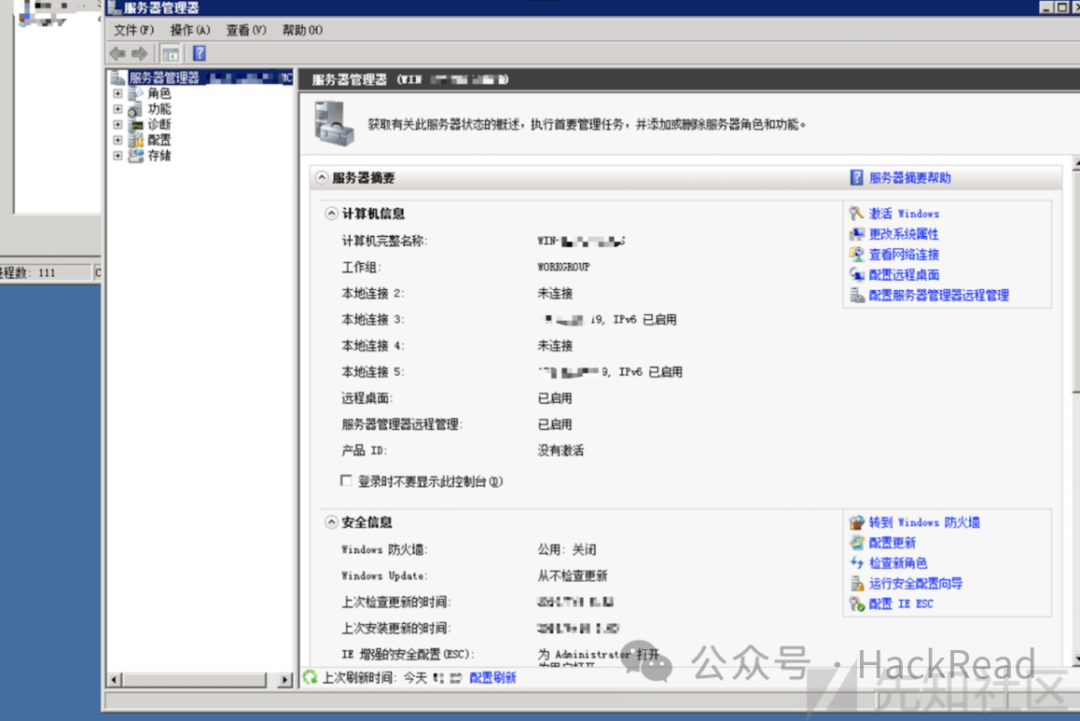Image resolution: width=1080 pixels, height=721 pixels.
Task: Click the 诊断 icon in the tree
Action: [x=136, y=125]
